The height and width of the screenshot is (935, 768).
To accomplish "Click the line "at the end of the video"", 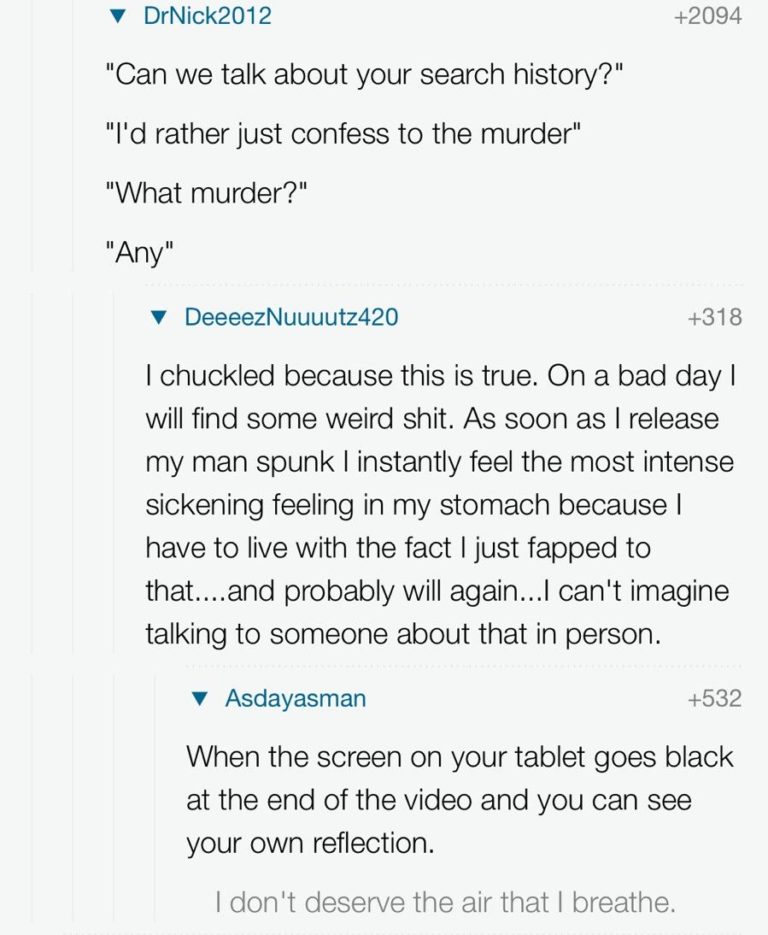I will [x=438, y=800].
